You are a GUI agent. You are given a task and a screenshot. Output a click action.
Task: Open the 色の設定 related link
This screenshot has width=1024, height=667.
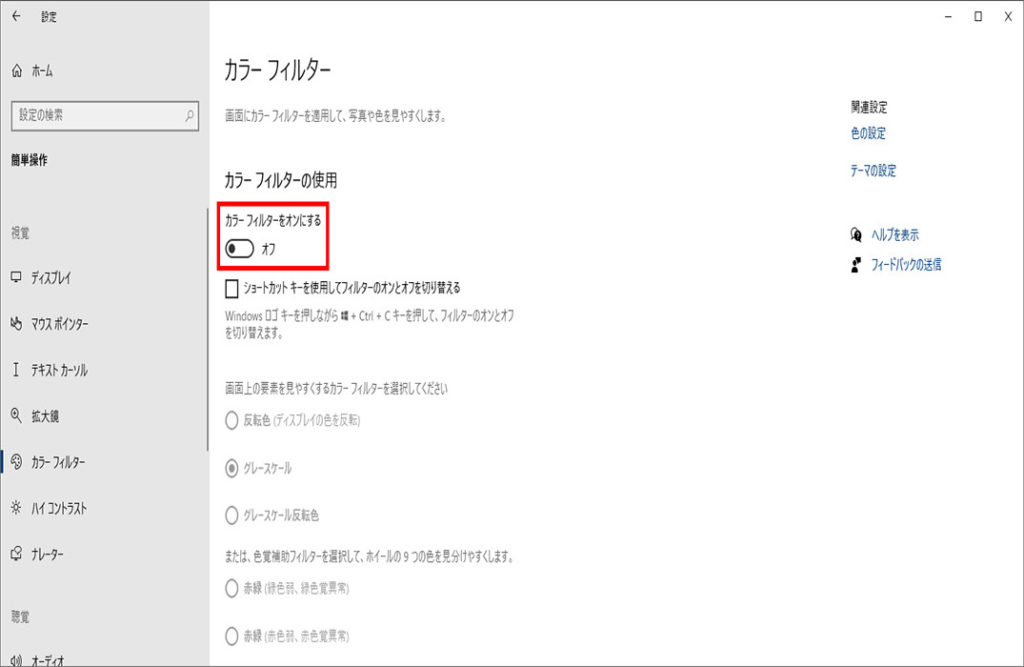tap(868, 133)
